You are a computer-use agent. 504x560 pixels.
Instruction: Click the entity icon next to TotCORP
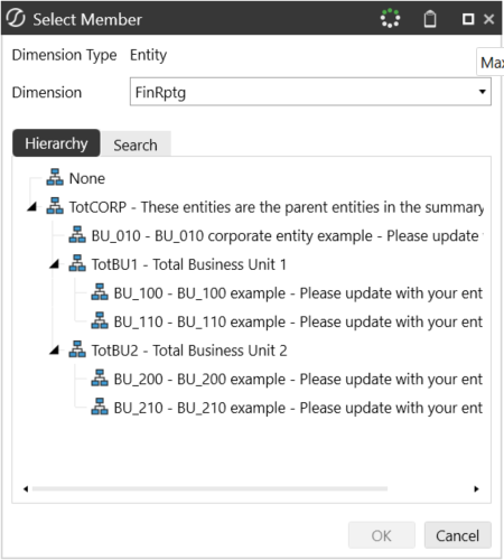pos(55,206)
